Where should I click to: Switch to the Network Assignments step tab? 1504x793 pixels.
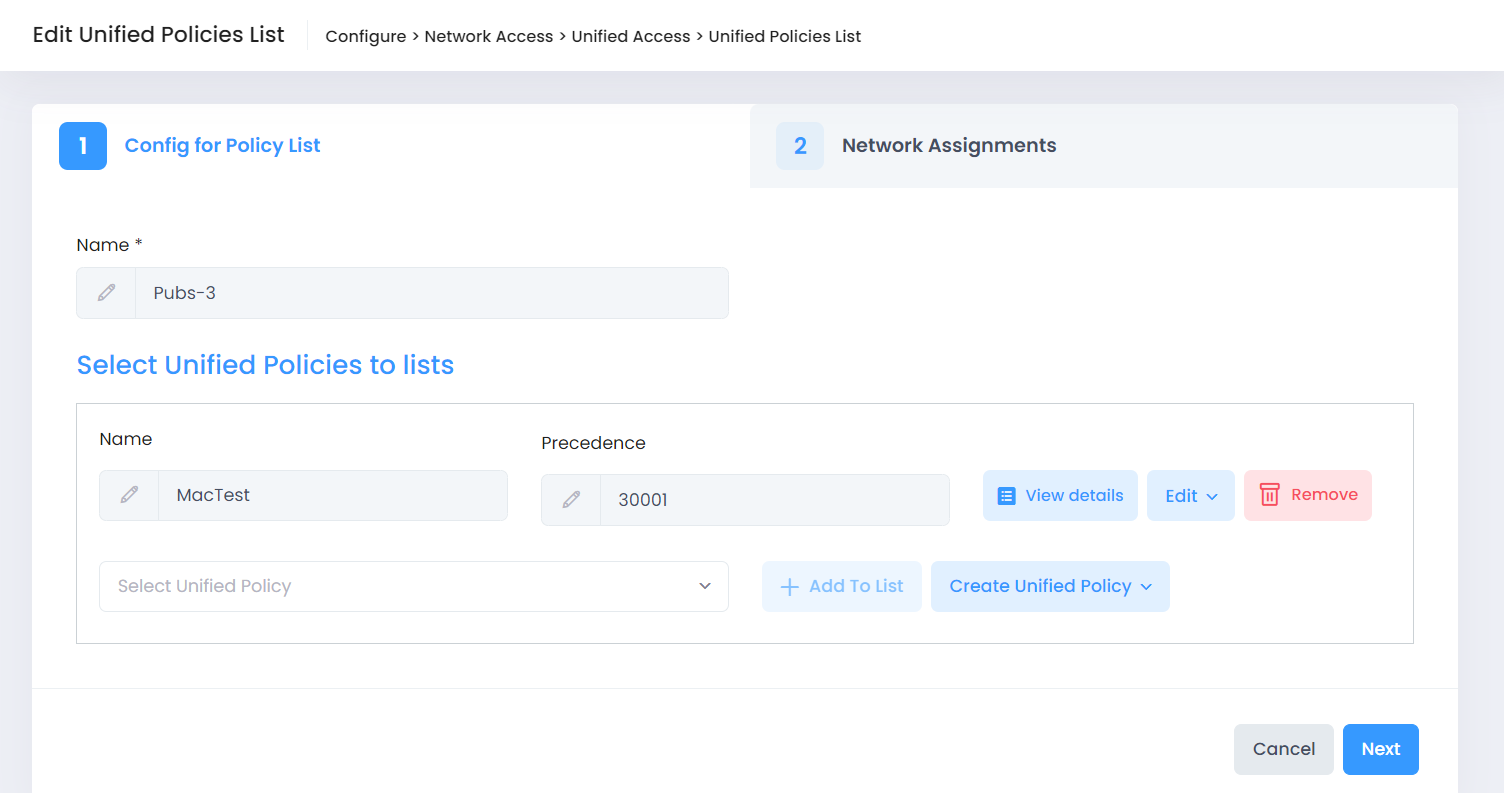click(x=948, y=146)
